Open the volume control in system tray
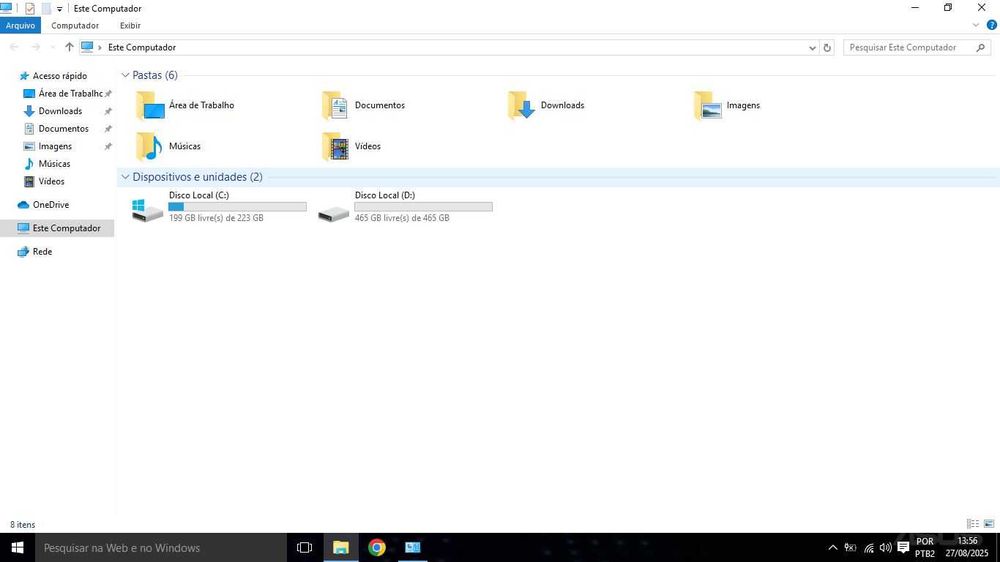The width and height of the screenshot is (1000, 562). coord(885,547)
